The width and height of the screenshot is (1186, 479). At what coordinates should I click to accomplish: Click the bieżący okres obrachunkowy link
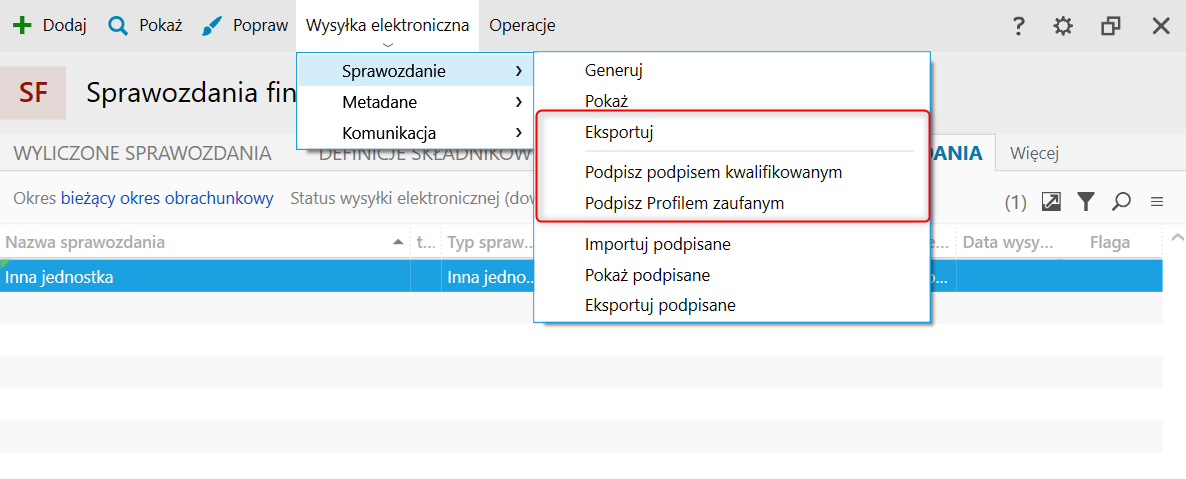click(167, 199)
